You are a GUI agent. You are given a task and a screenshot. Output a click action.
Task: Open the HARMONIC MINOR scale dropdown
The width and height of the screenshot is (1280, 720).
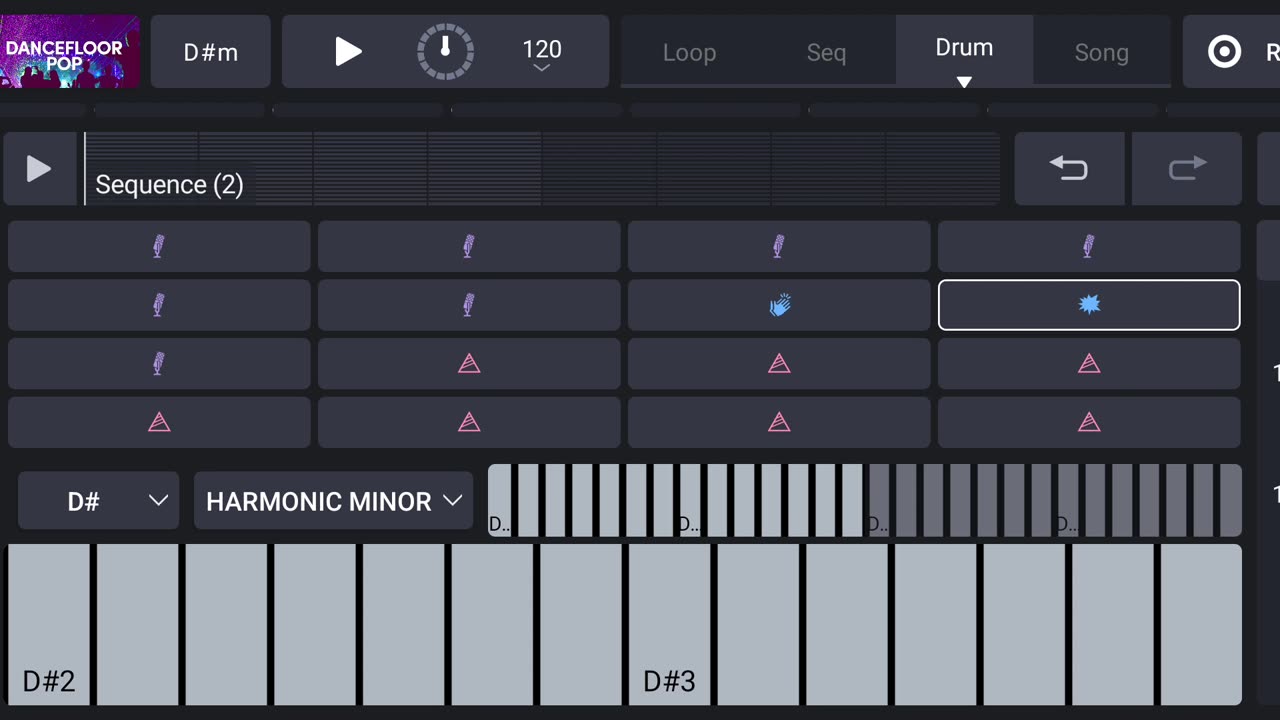(x=334, y=501)
